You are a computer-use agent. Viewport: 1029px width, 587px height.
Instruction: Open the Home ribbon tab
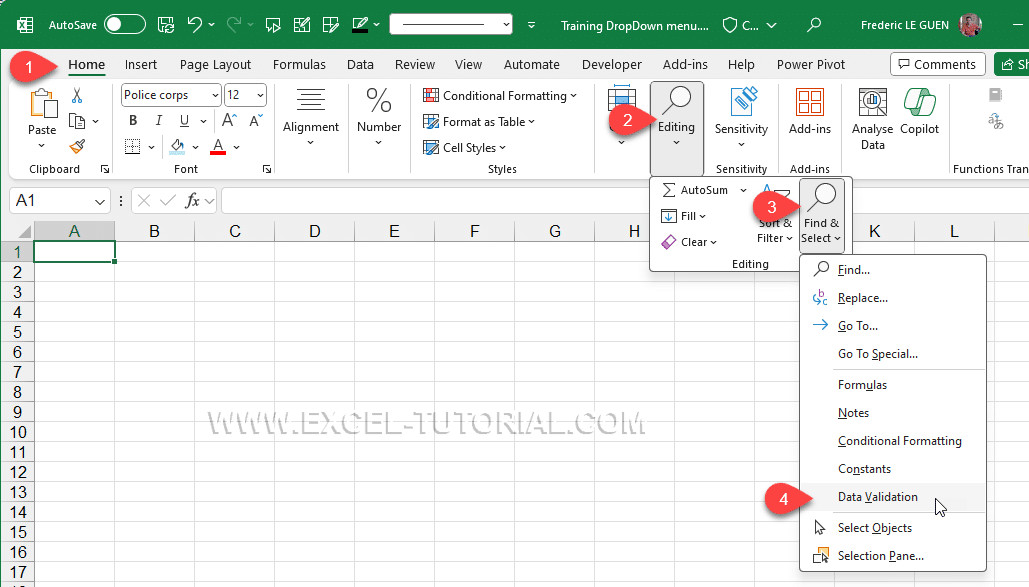point(87,64)
